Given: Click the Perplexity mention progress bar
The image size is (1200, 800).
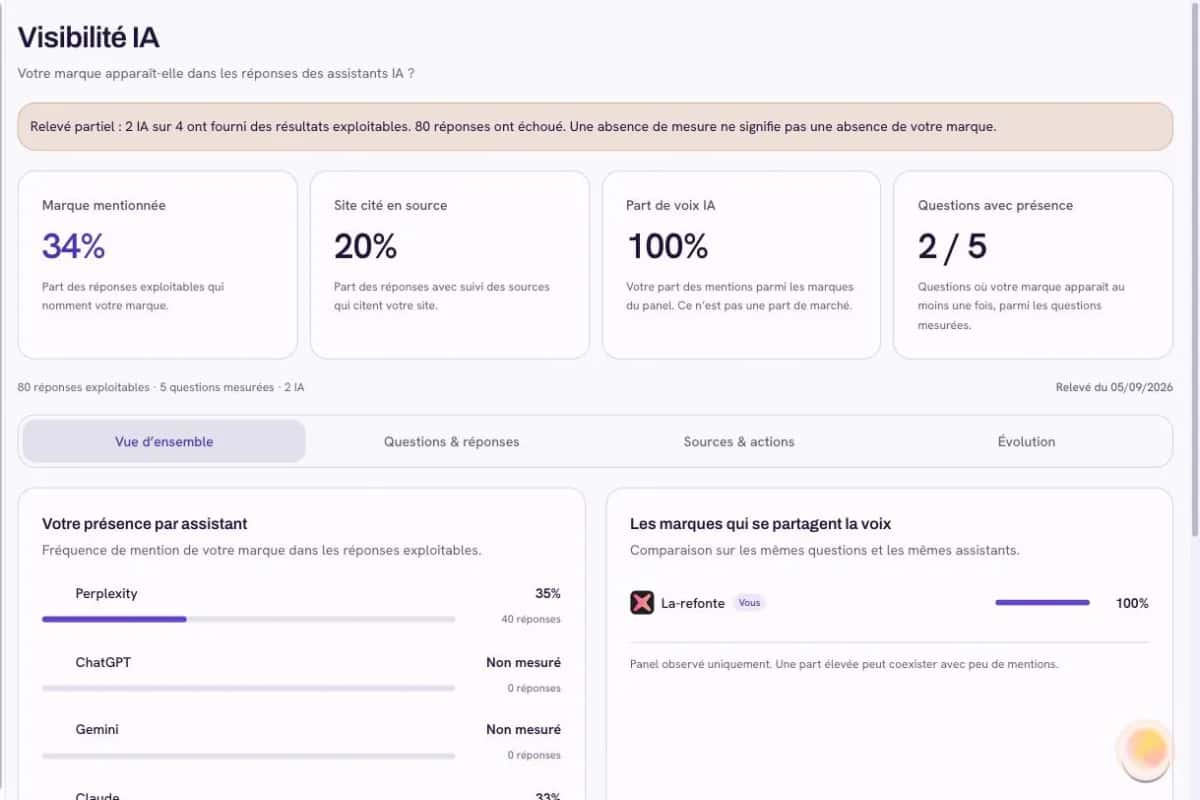Looking at the screenshot, I should click(x=248, y=619).
